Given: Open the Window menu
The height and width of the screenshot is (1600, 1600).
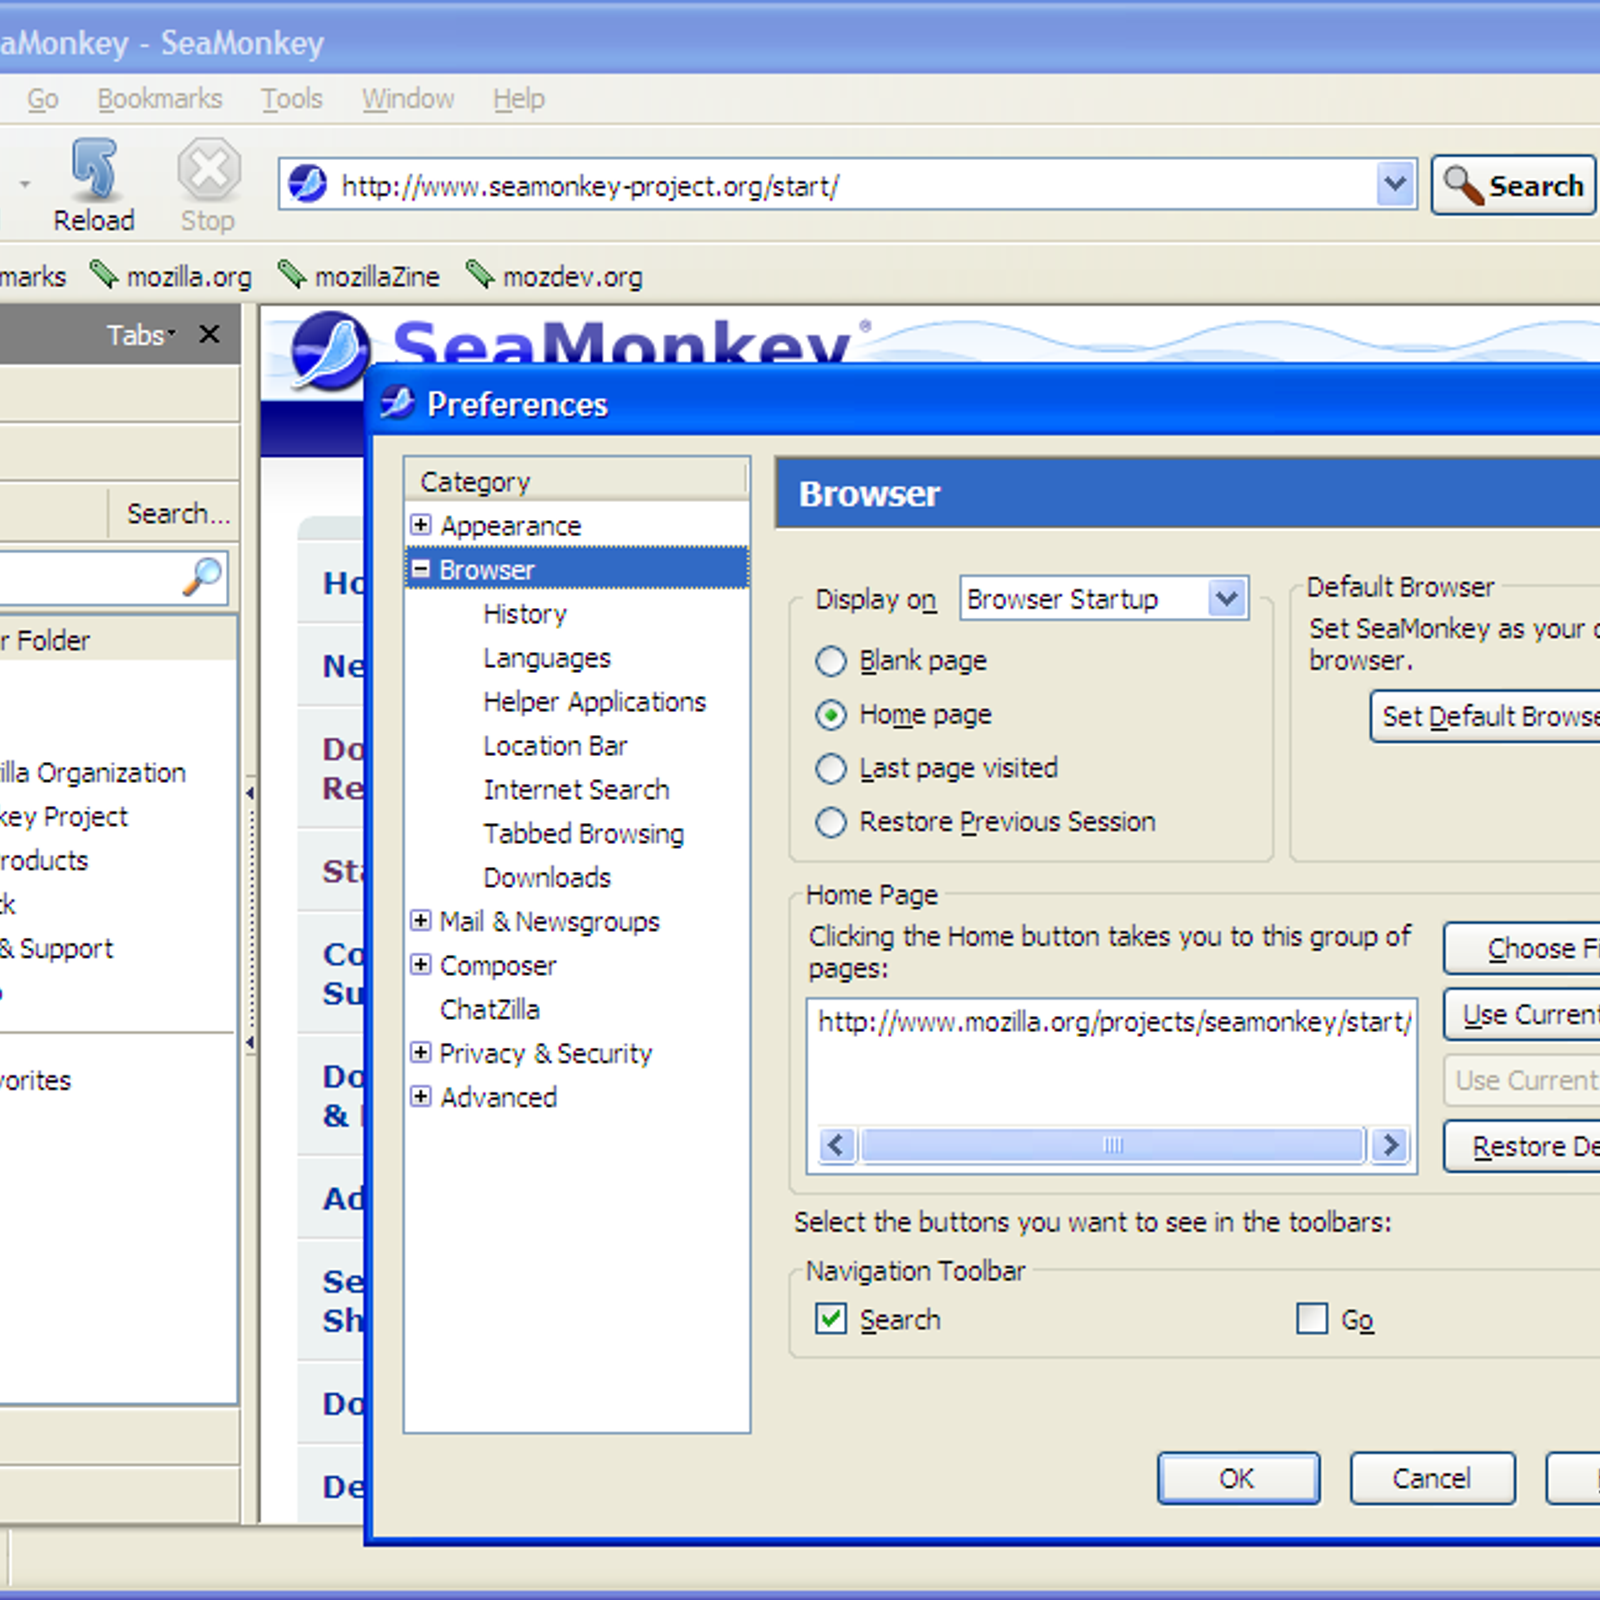Looking at the screenshot, I should point(408,99).
